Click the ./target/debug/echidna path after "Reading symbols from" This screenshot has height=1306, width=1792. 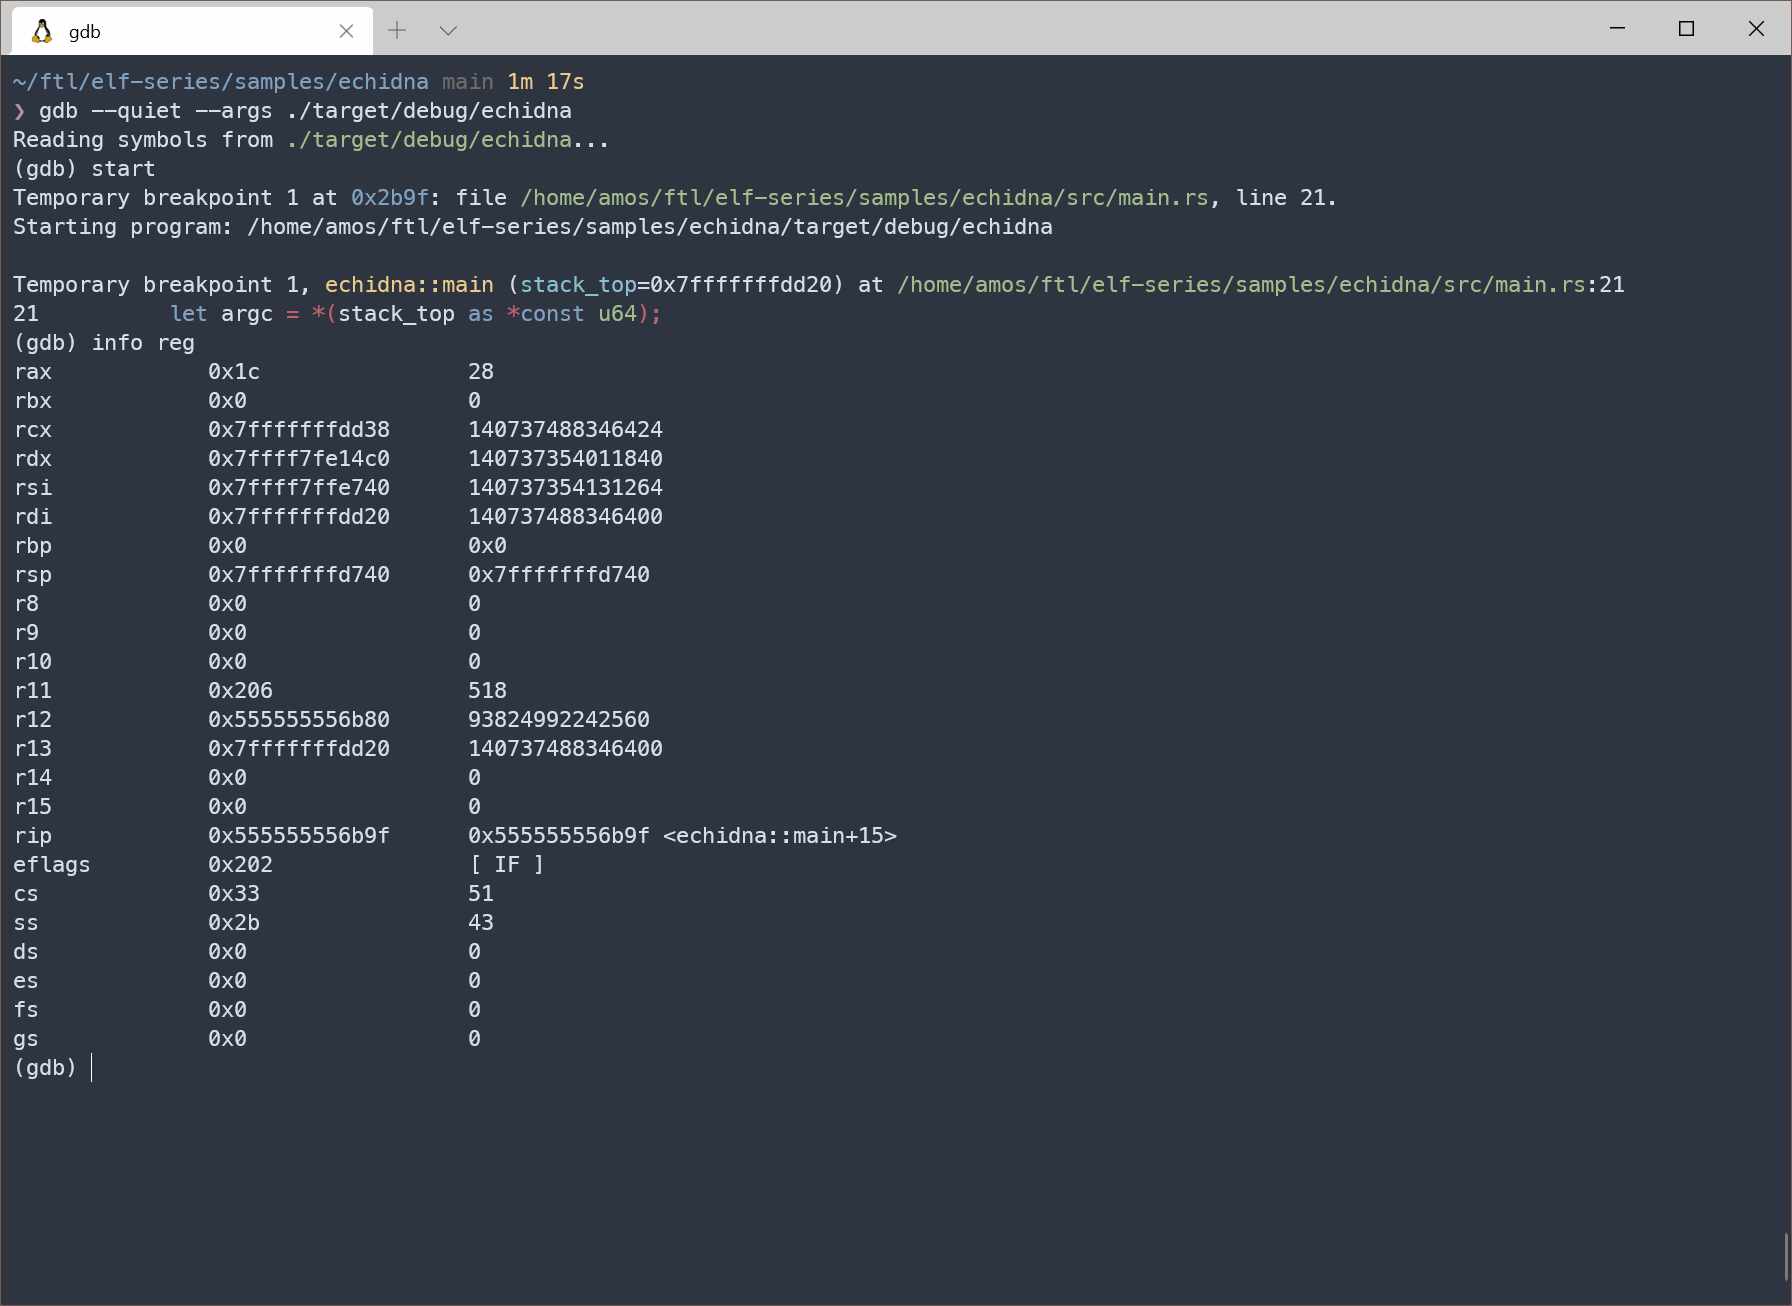point(428,140)
